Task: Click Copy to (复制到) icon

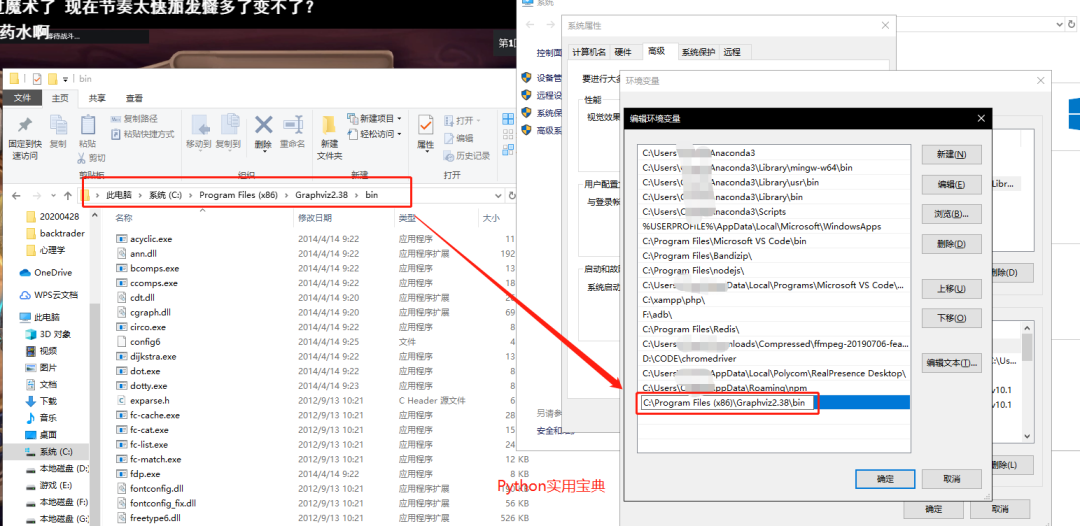Action: click(x=228, y=125)
